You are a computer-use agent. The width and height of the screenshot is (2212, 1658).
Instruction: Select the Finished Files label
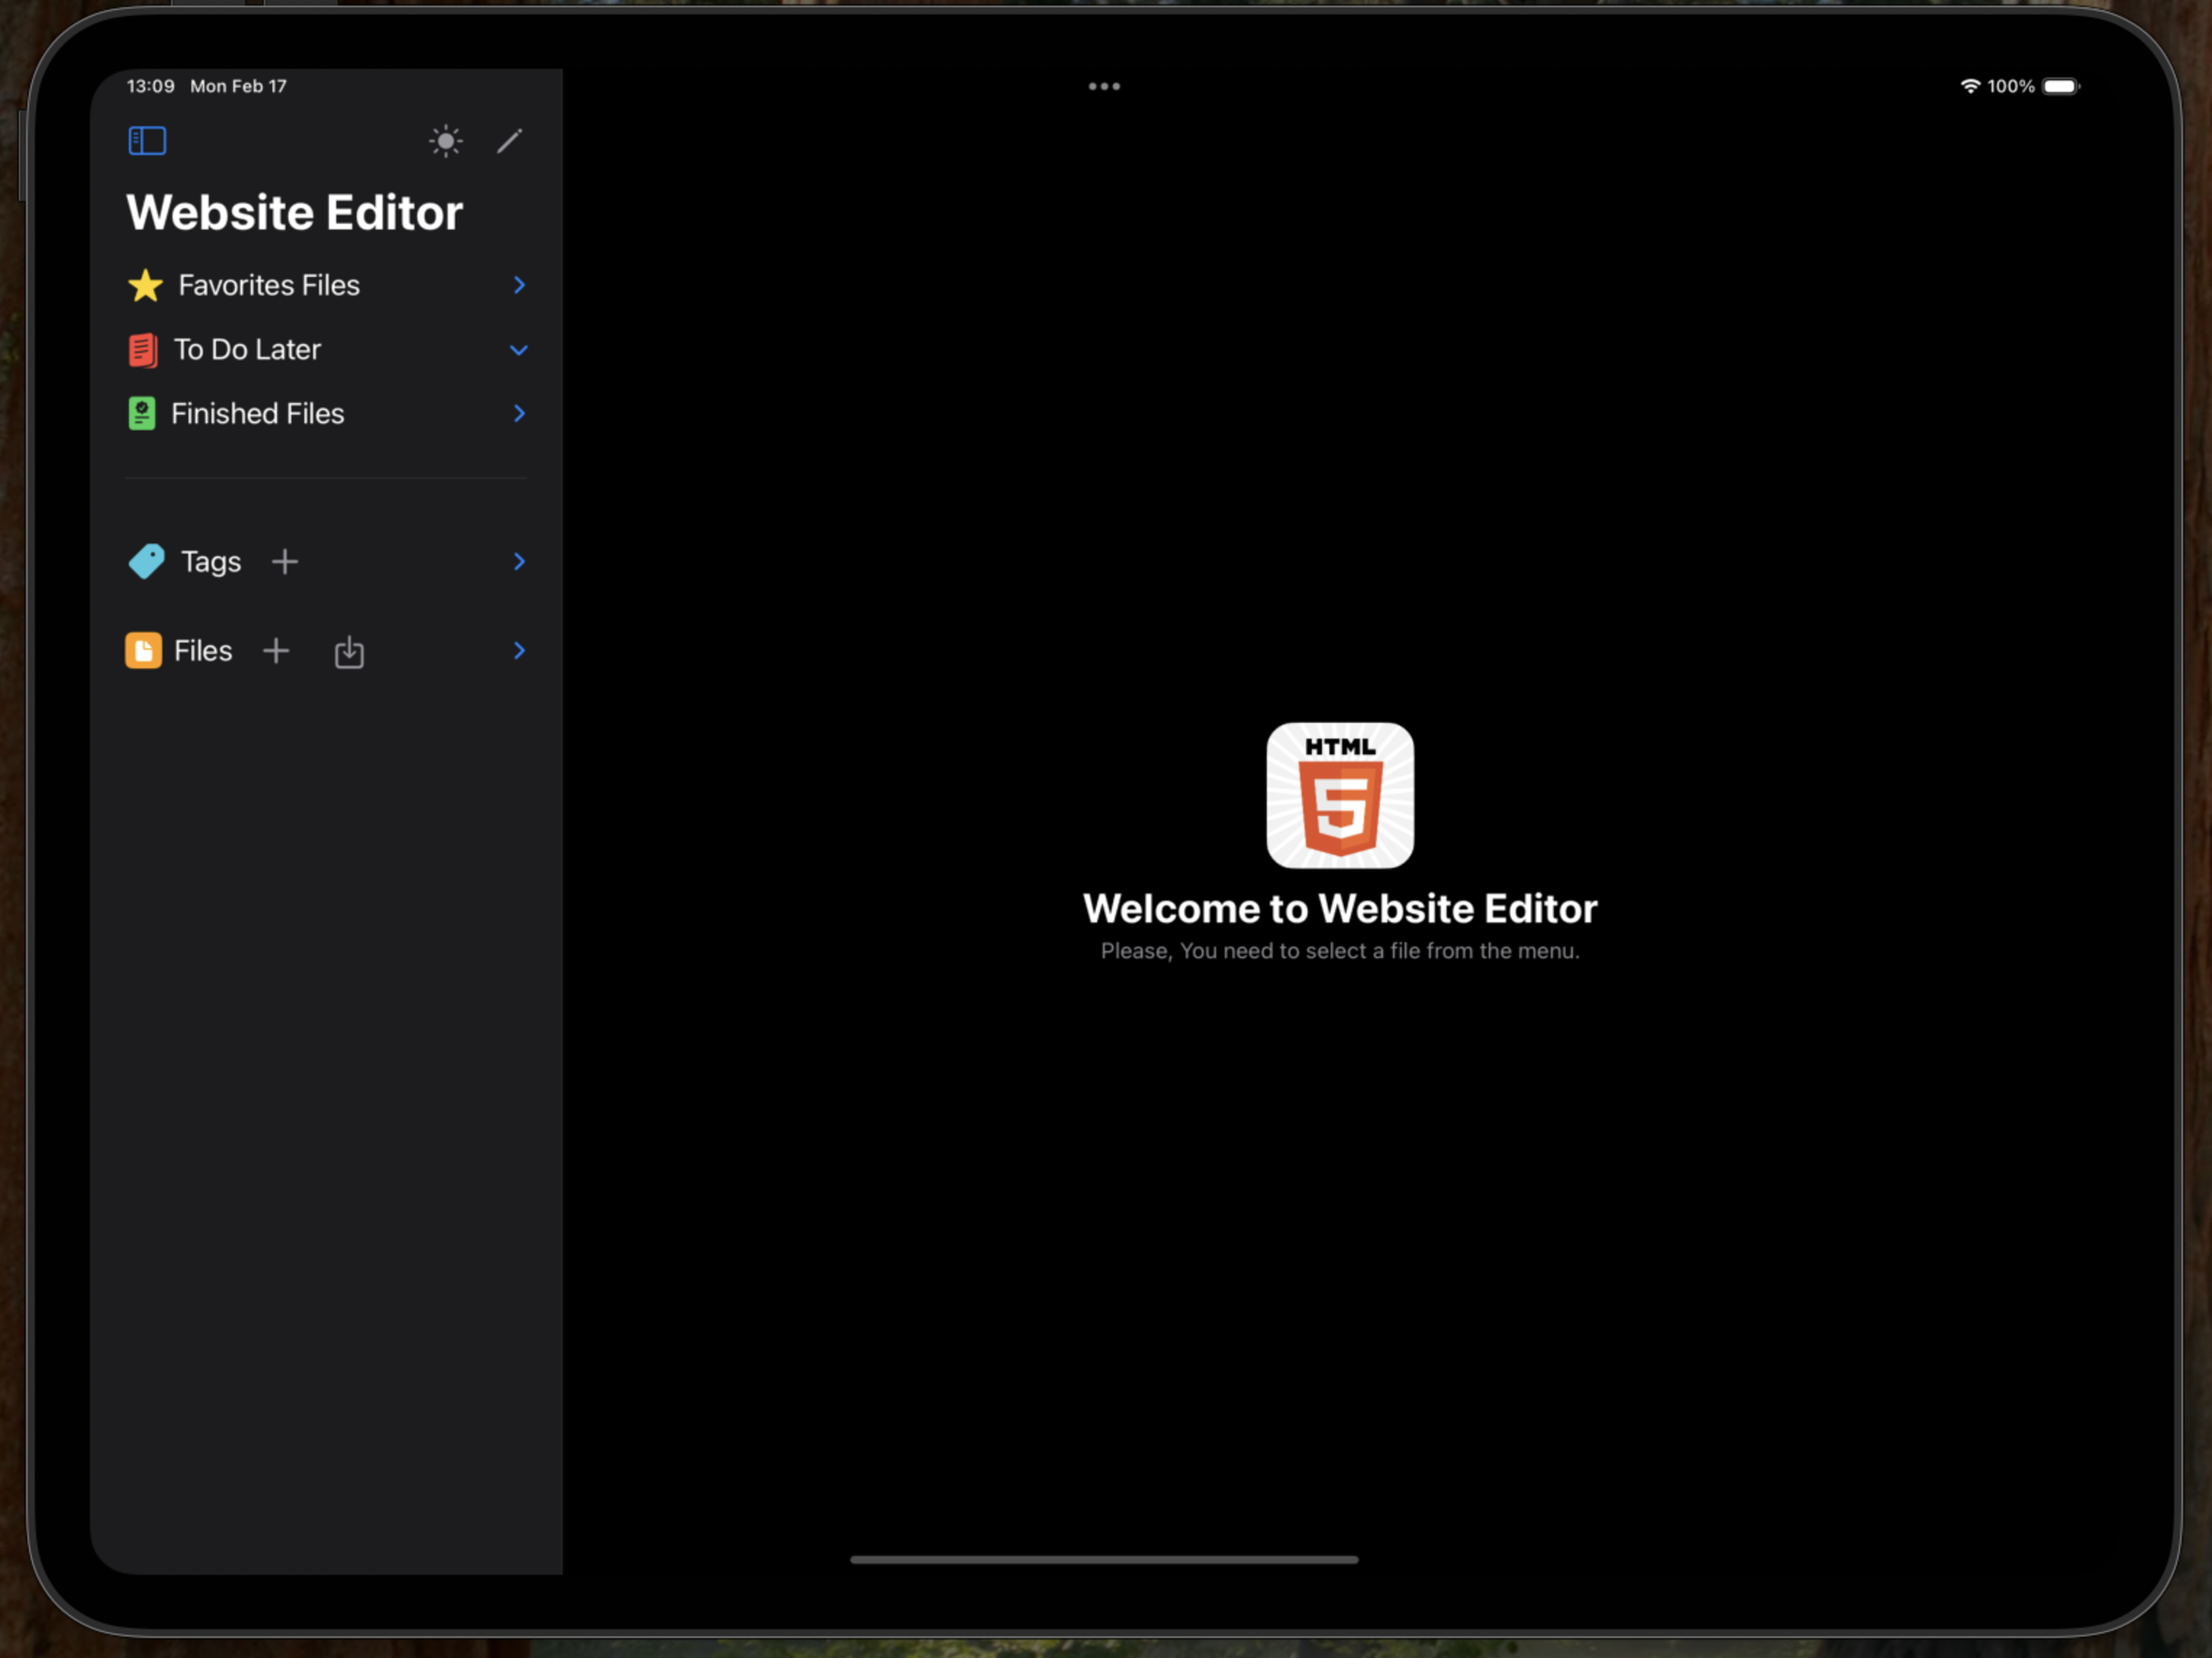click(258, 413)
